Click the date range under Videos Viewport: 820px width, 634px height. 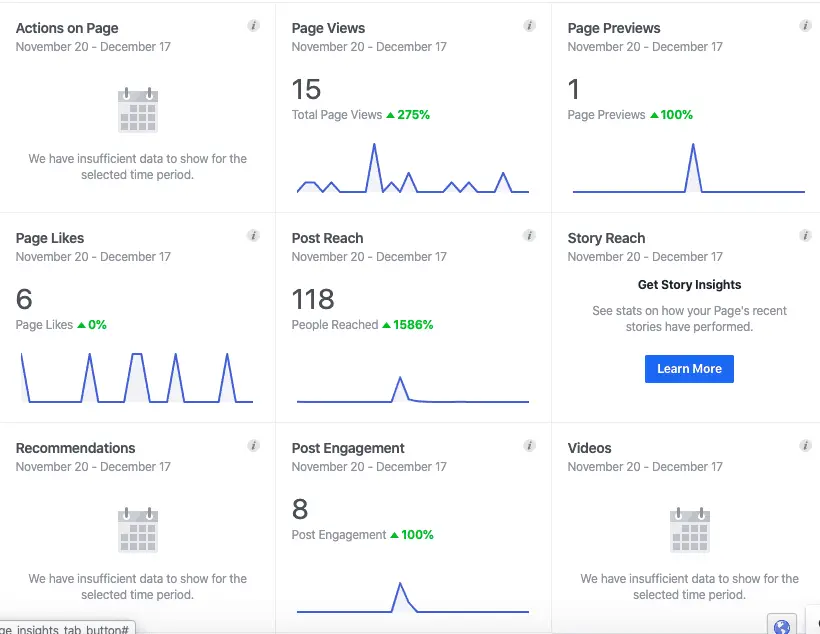(645, 467)
